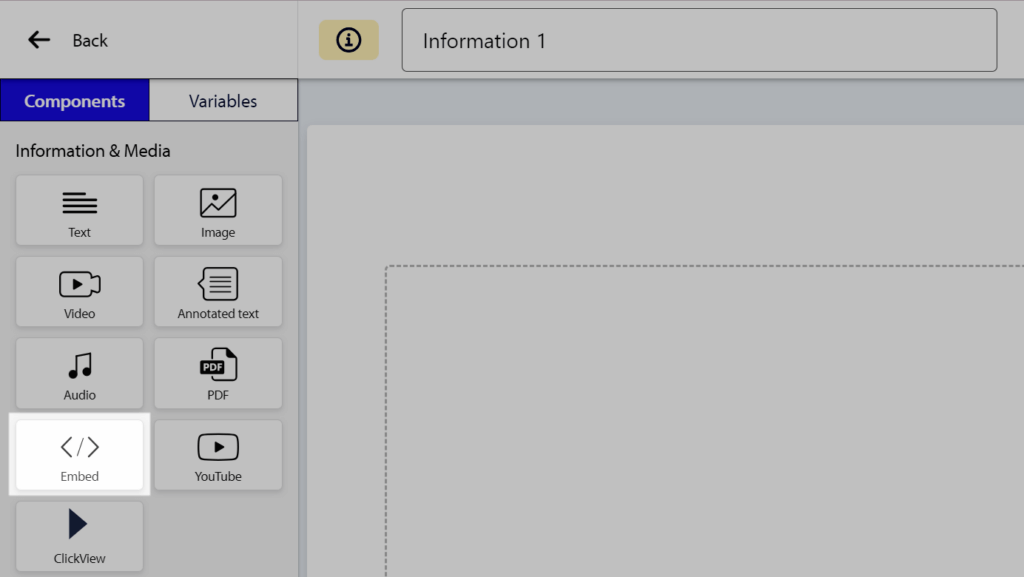Viewport: 1024px width, 577px height.
Task: Add an Audio component
Action: click(80, 373)
